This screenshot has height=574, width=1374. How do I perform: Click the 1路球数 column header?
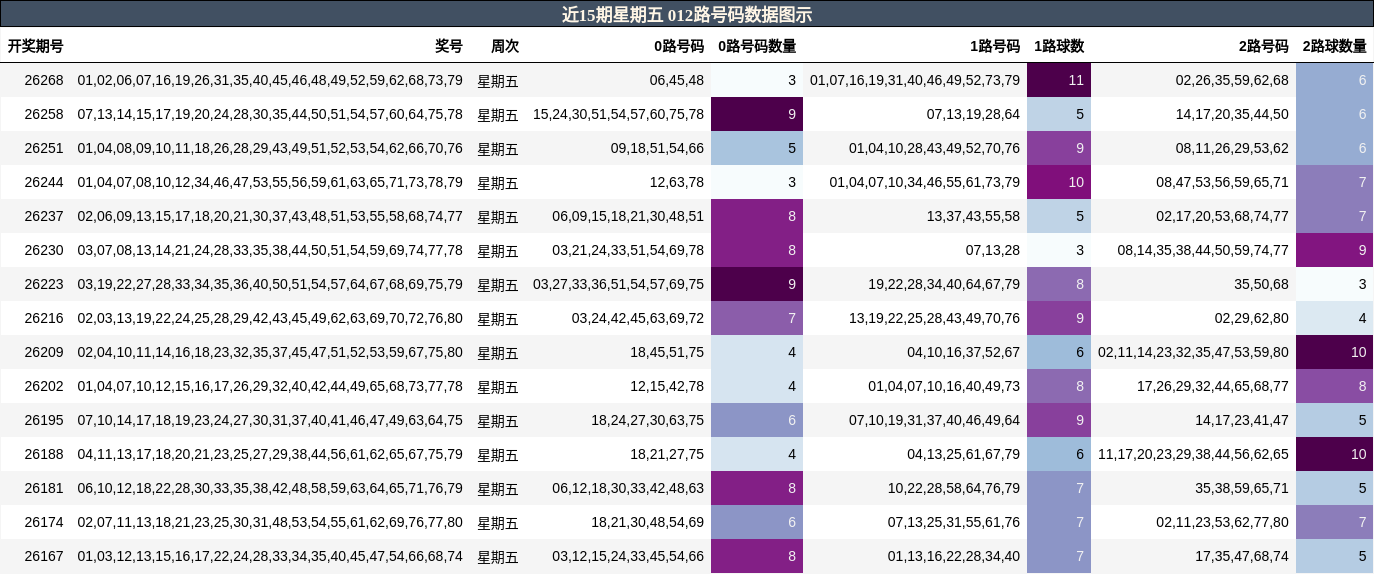[x=1059, y=46]
